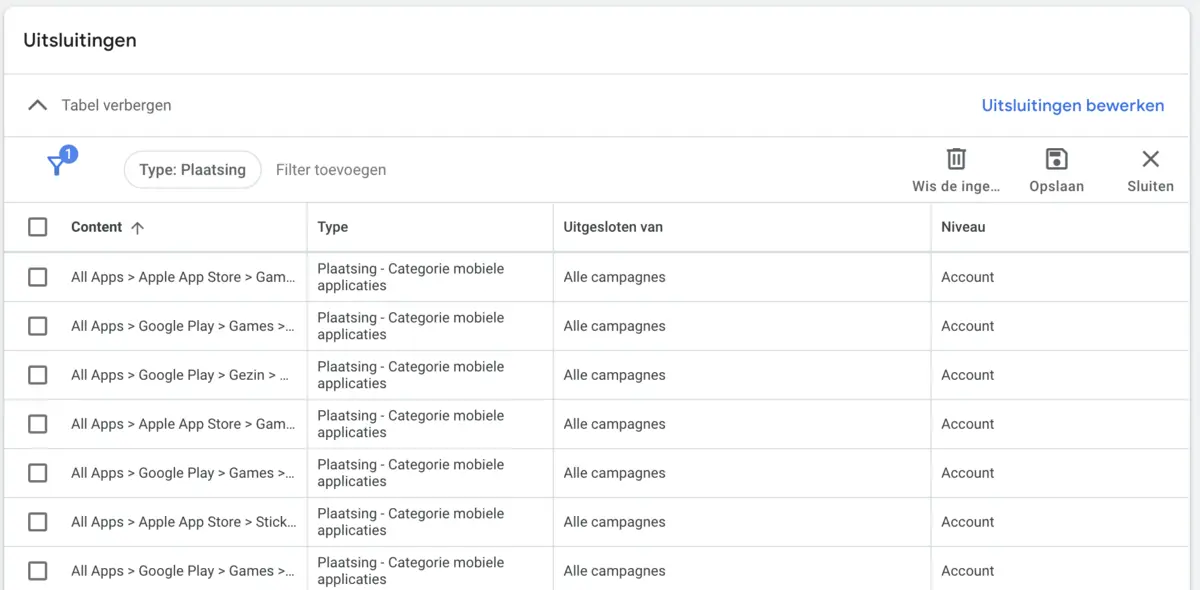Screen dimensions: 1200x590
Task: Click the Type column header
Action: click(333, 227)
